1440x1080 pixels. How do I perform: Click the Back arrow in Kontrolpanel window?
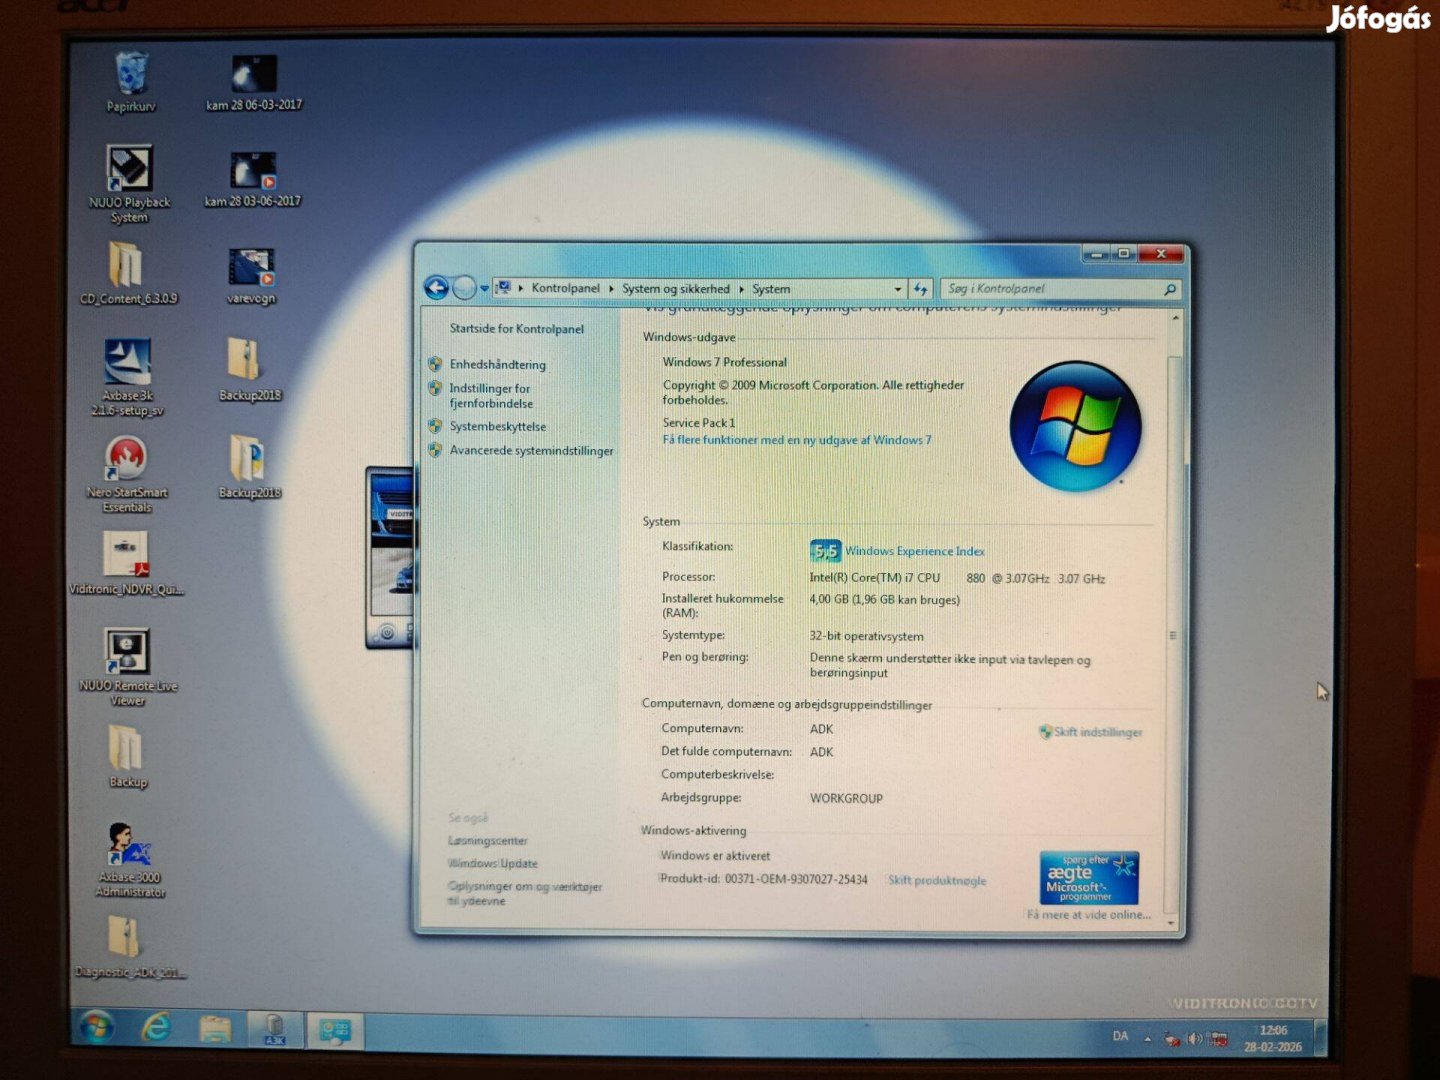click(x=436, y=288)
